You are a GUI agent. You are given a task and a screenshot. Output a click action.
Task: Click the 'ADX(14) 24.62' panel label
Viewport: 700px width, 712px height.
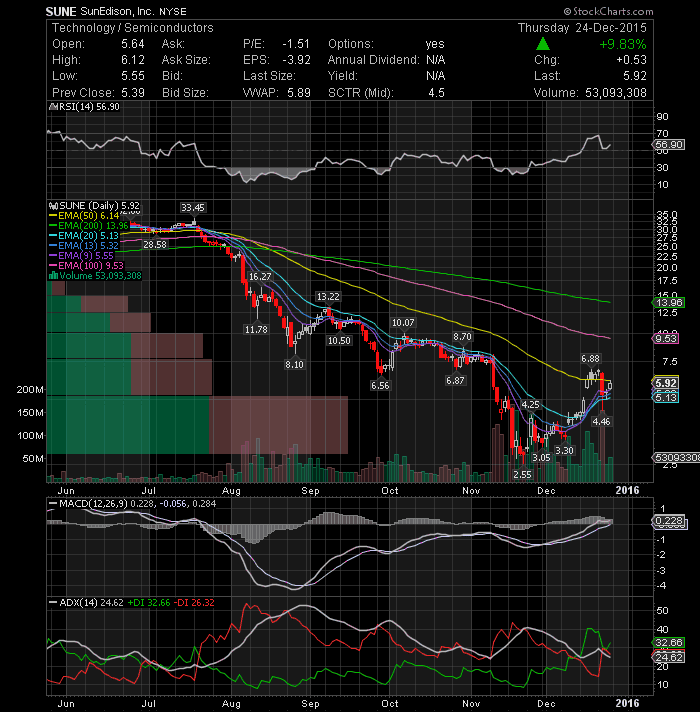click(x=91, y=603)
